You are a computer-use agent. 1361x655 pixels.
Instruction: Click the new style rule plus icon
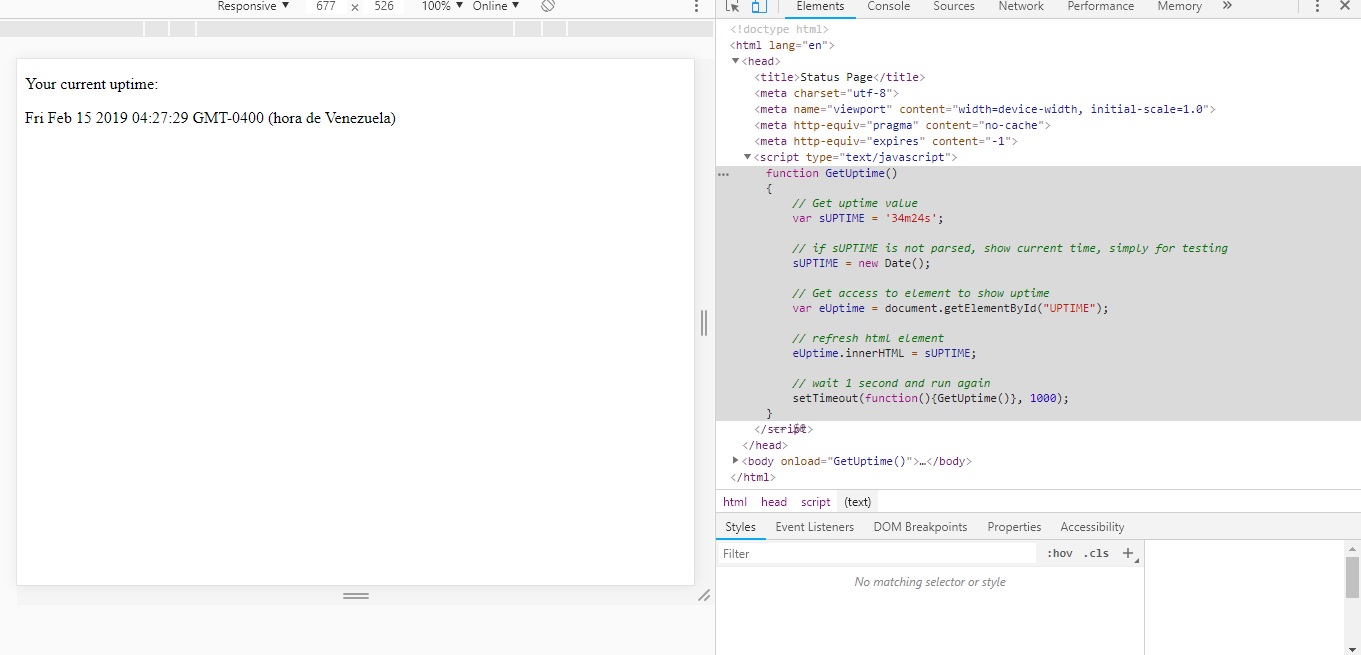pyautogui.click(x=1128, y=553)
